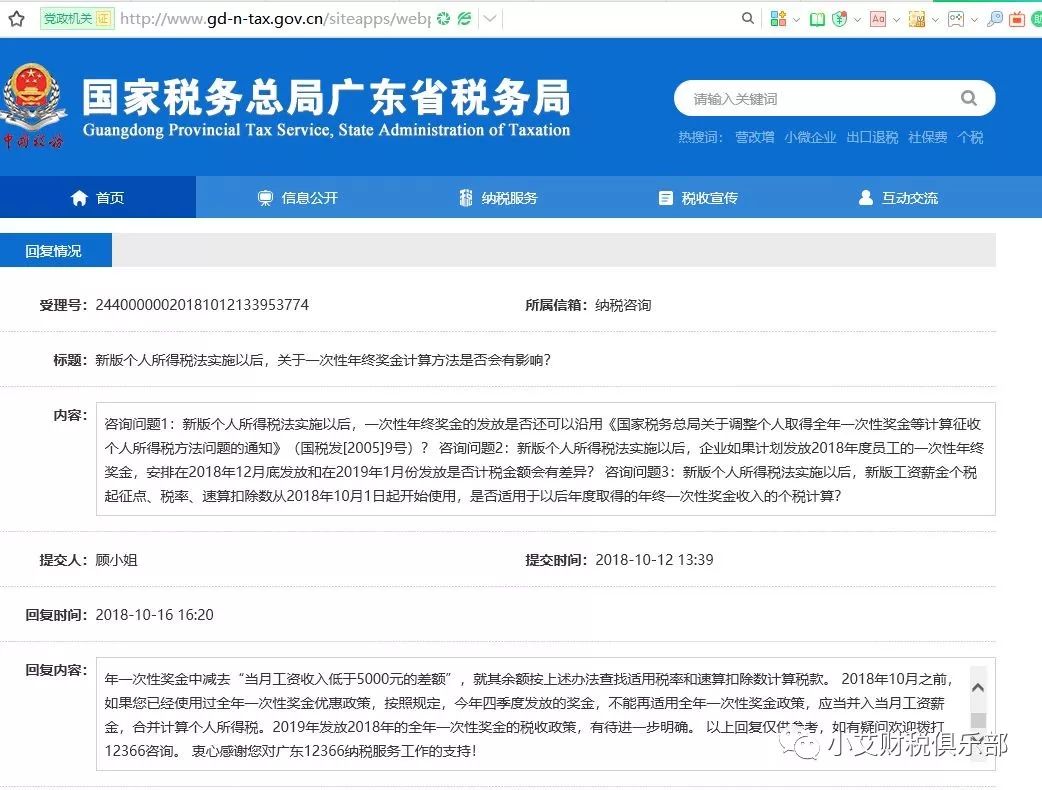Click the submit time 2018-10-12 13:39
Image resolution: width=1042 pixels, height=790 pixels.
pyautogui.click(x=654, y=560)
